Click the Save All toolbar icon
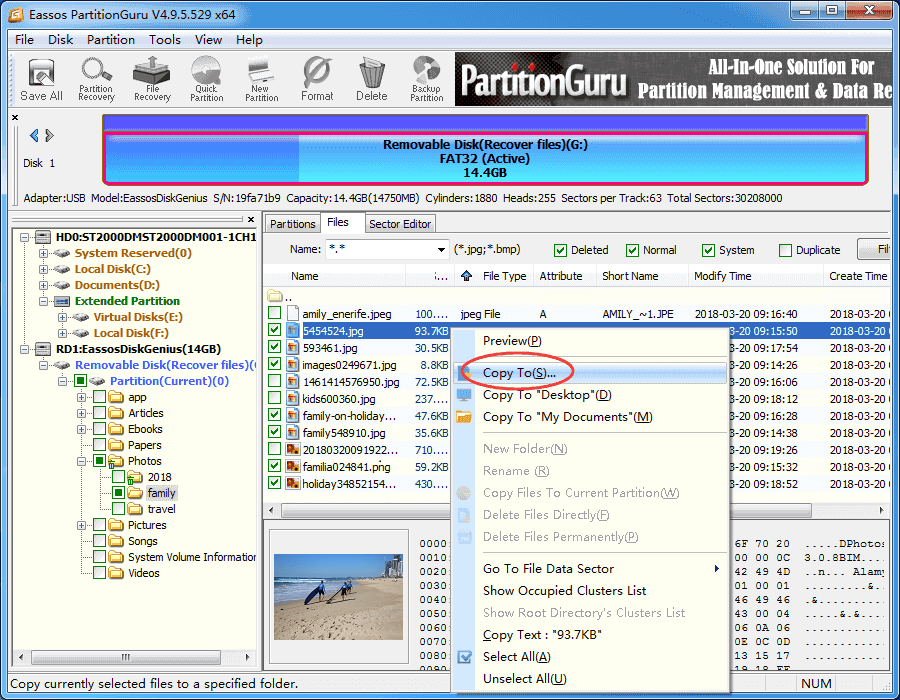This screenshot has height=700, width=900. point(41,80)
